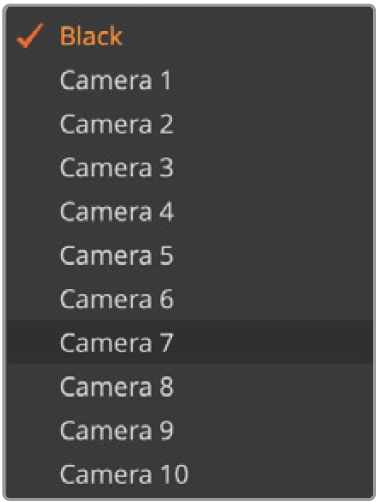Click the number 7 in Camera 7

[167, 342]
